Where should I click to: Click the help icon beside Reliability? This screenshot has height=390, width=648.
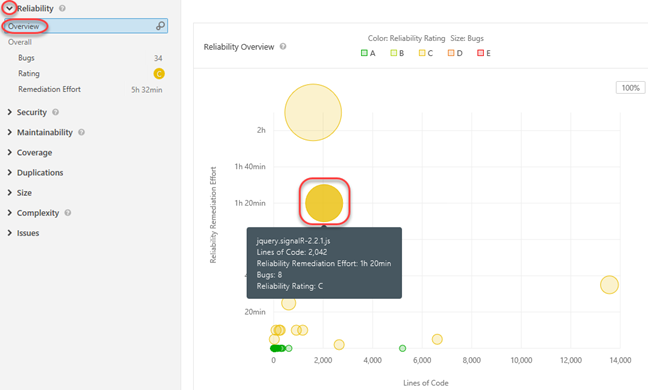(x=62, y=8)
